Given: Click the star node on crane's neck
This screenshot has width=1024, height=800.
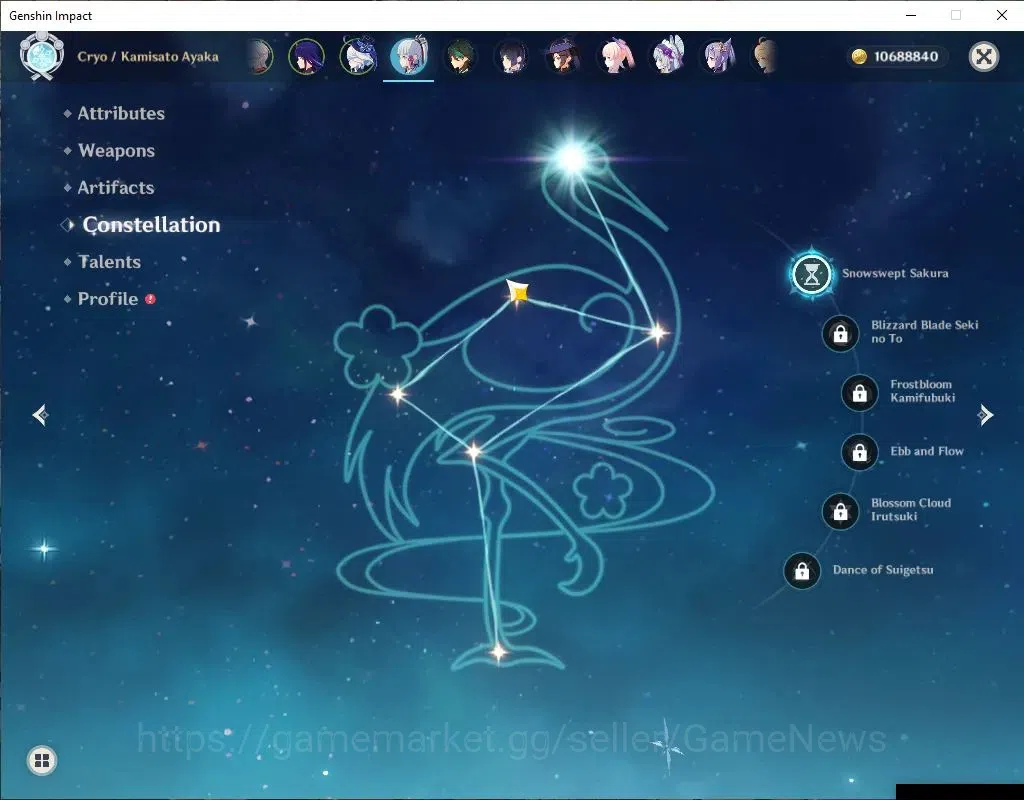Looking at the screenshot, I should coord(658,334).
